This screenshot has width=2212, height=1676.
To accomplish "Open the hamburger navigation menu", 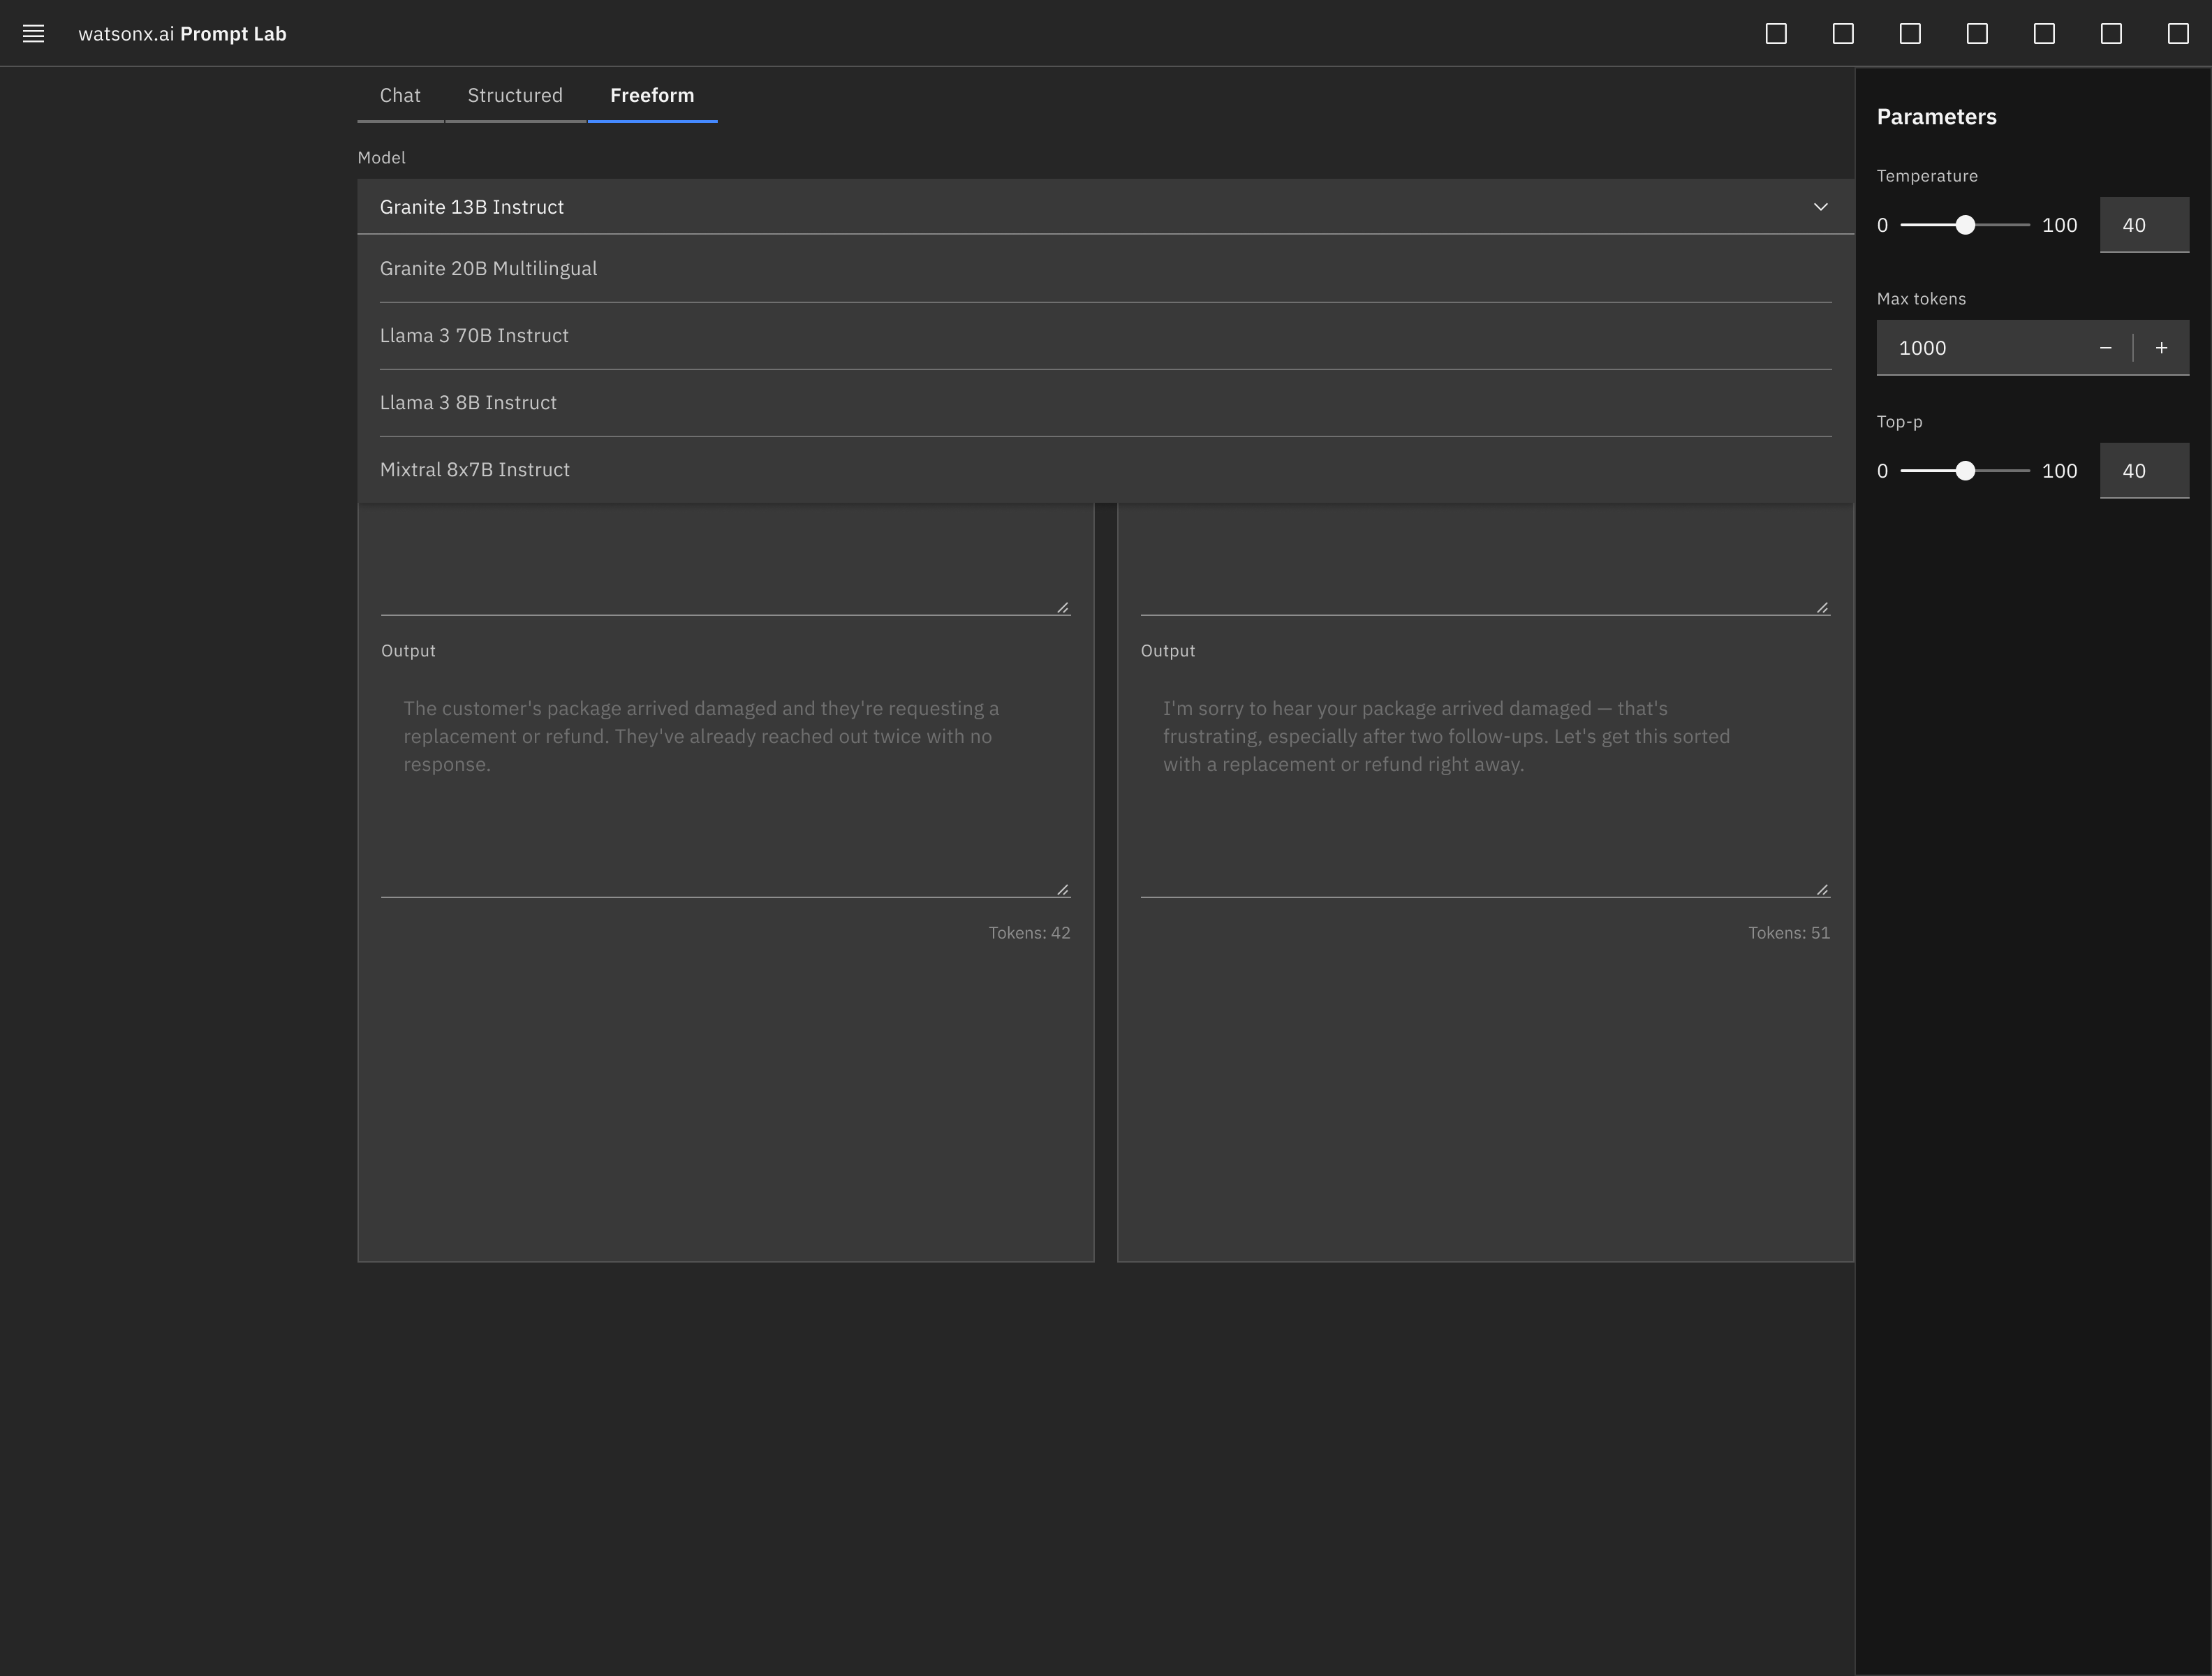I will [x=33, y=33].
